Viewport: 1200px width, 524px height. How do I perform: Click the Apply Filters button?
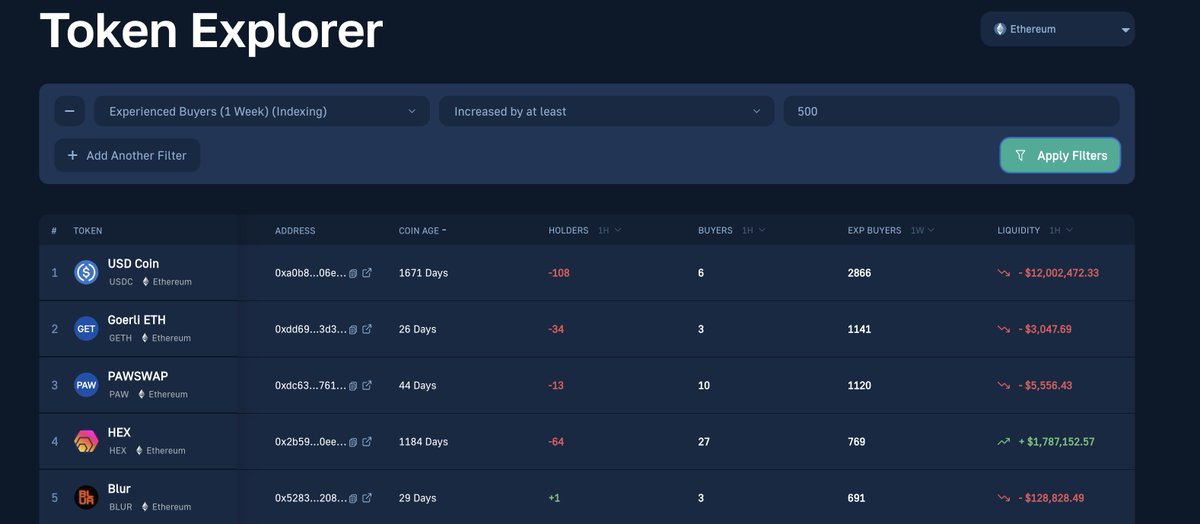[1060, 156]
